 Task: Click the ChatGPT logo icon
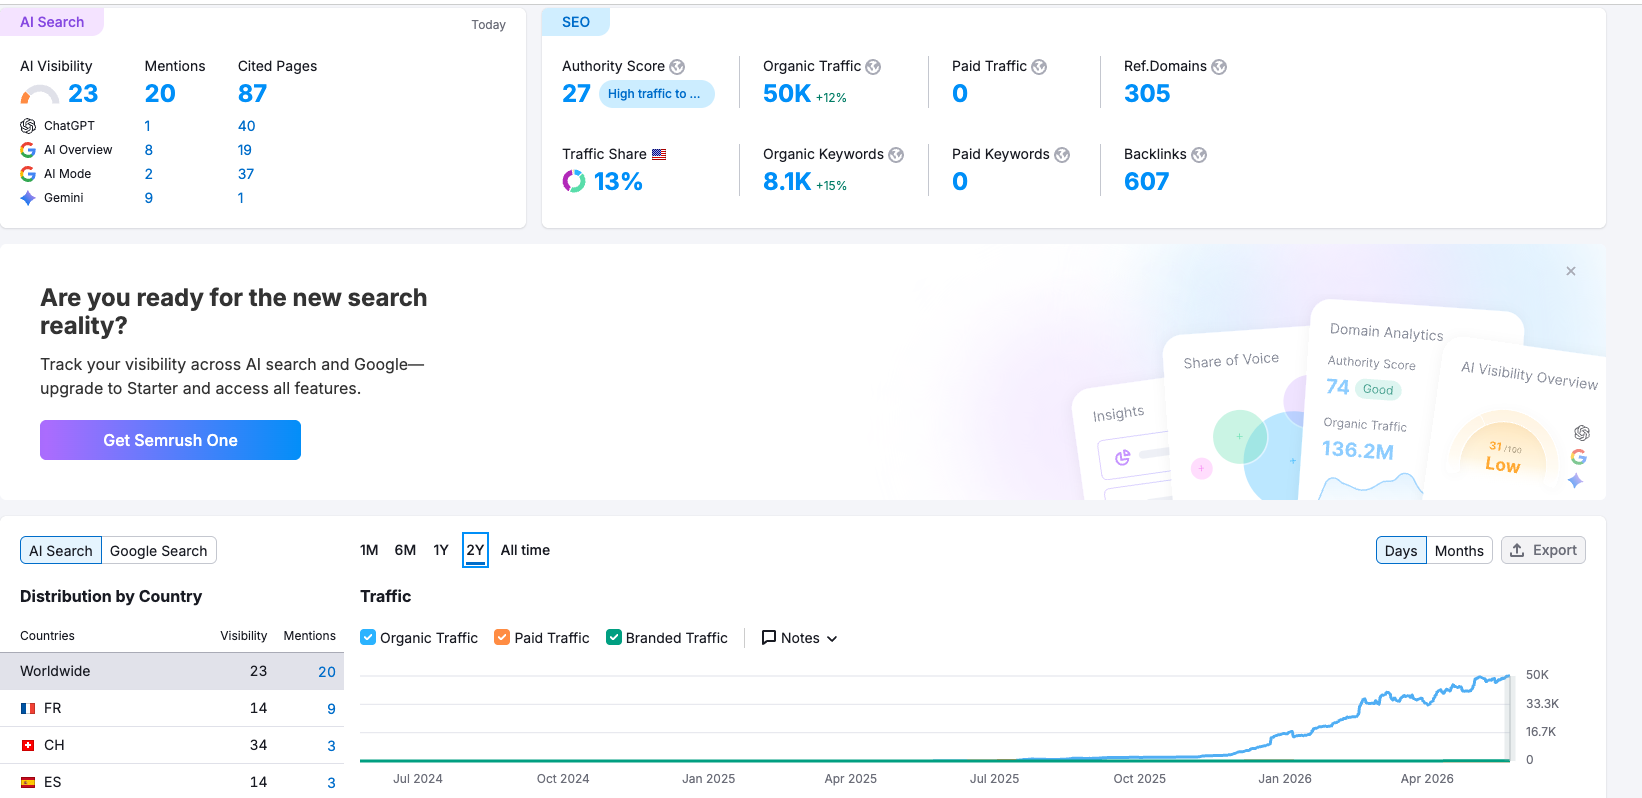[x=28, y=126]
